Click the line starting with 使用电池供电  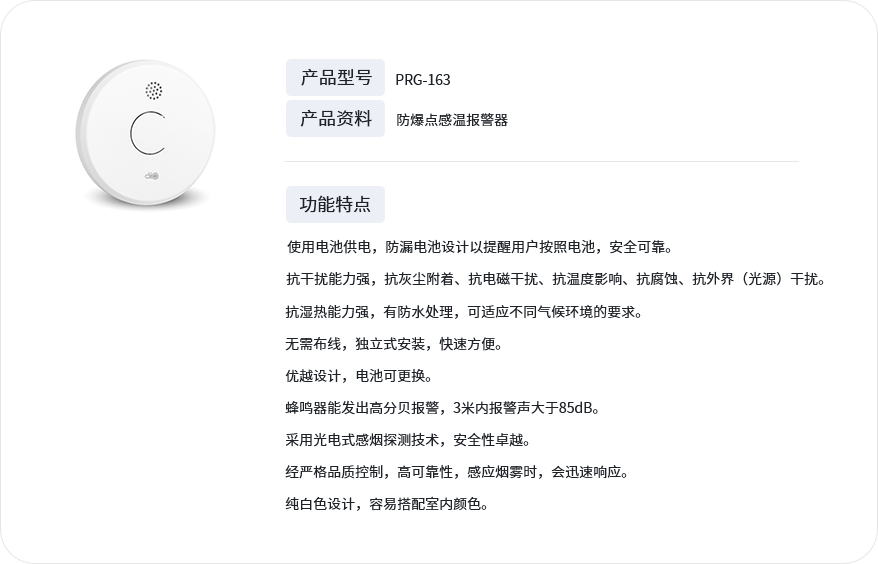(x=481, y=247)
